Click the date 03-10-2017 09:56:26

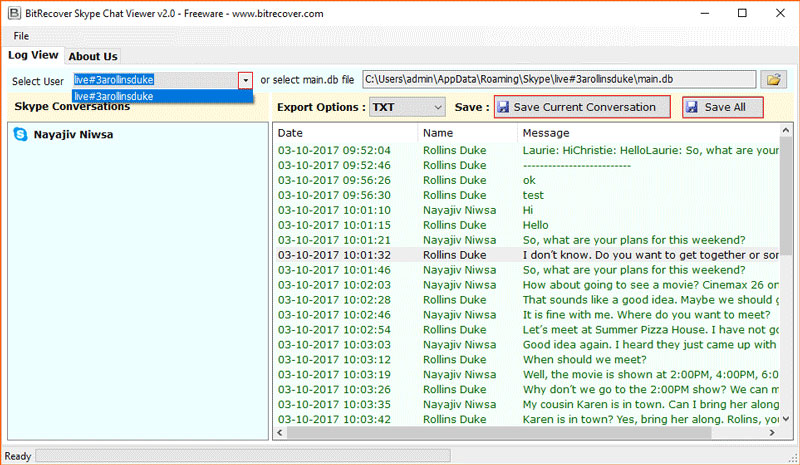[334, 180]
